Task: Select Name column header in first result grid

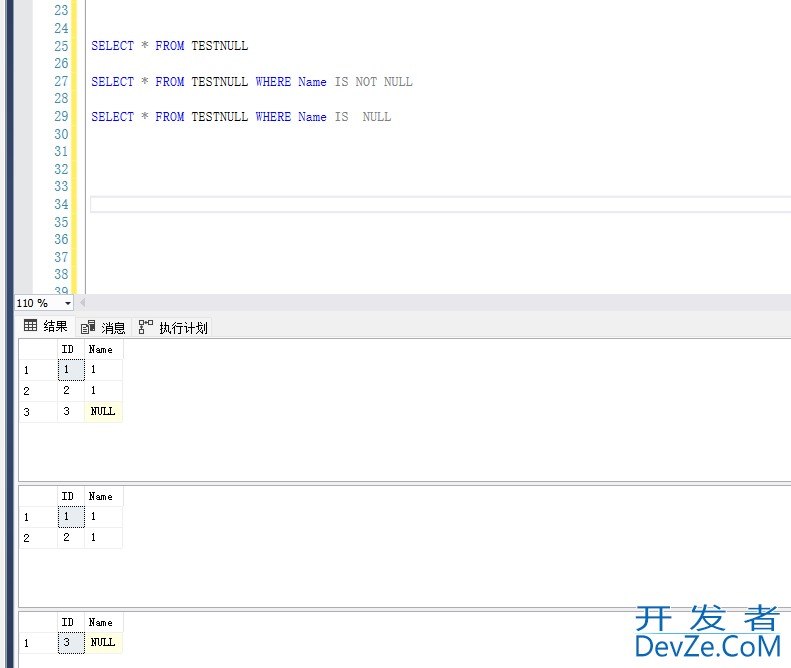Action: click(103, 349)
